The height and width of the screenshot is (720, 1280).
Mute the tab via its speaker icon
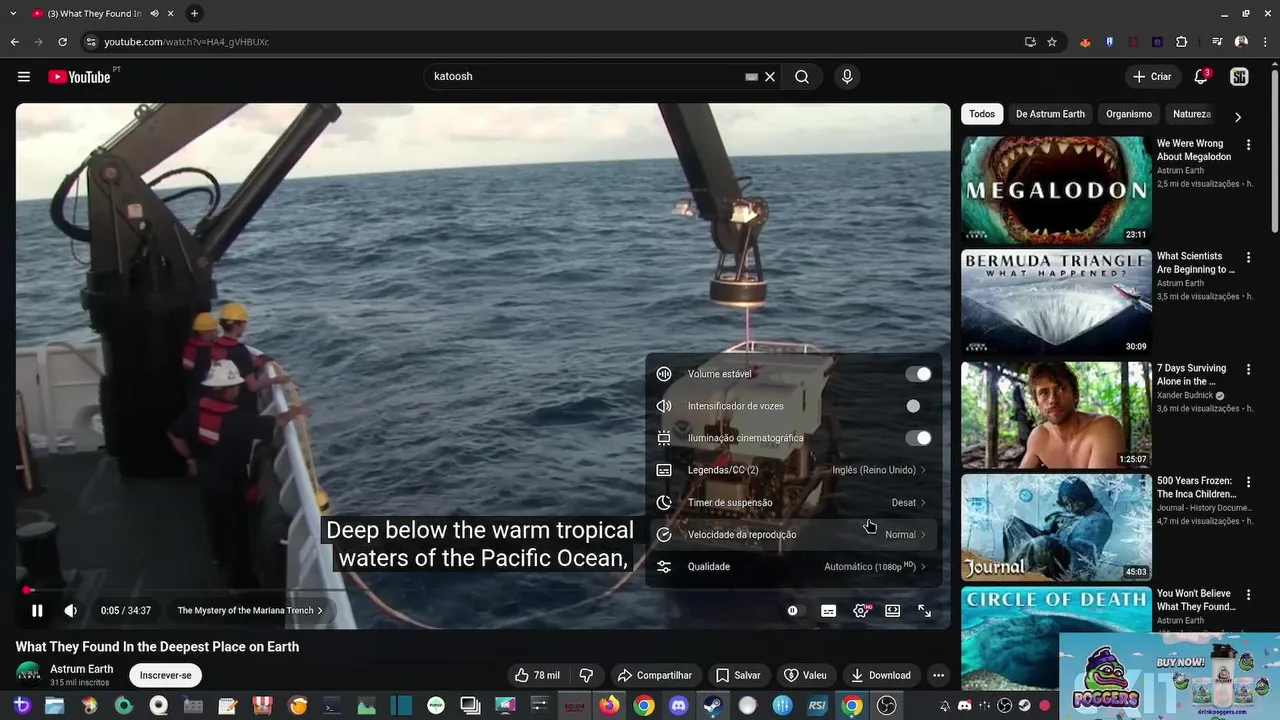(x=154, y=14)
